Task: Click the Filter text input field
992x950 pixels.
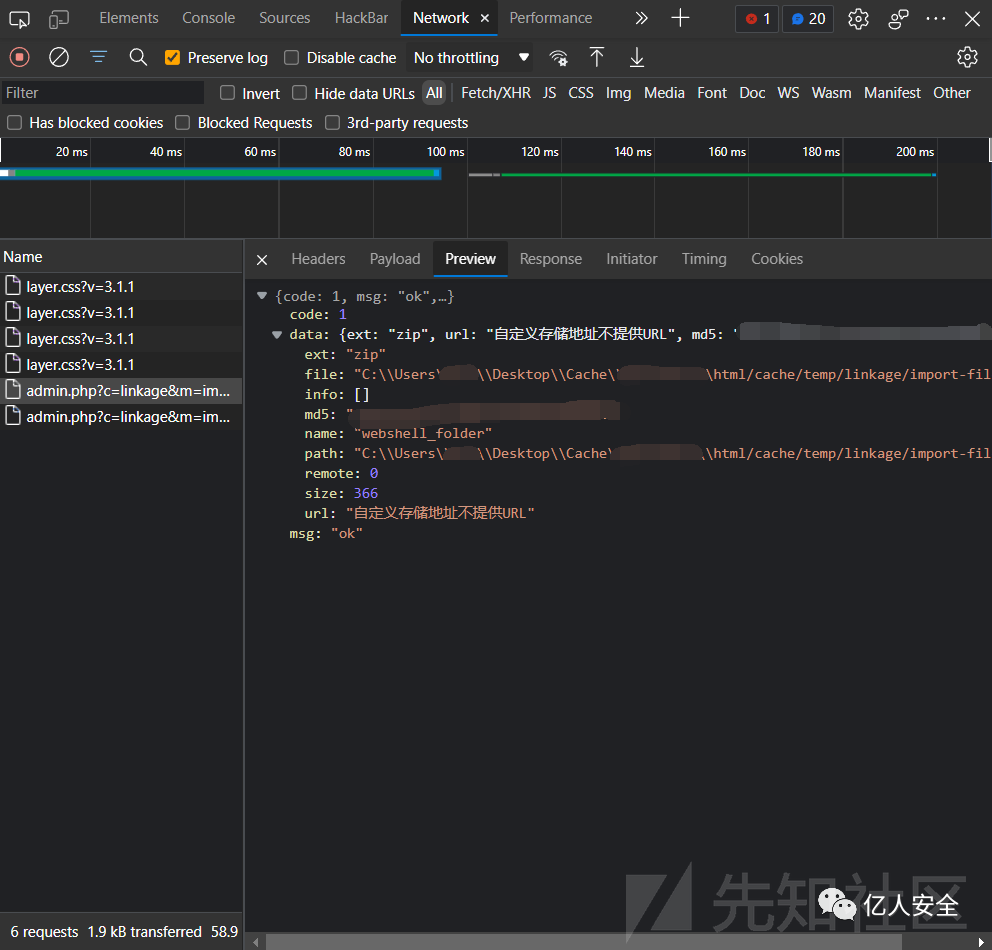Action: point(103,93)
